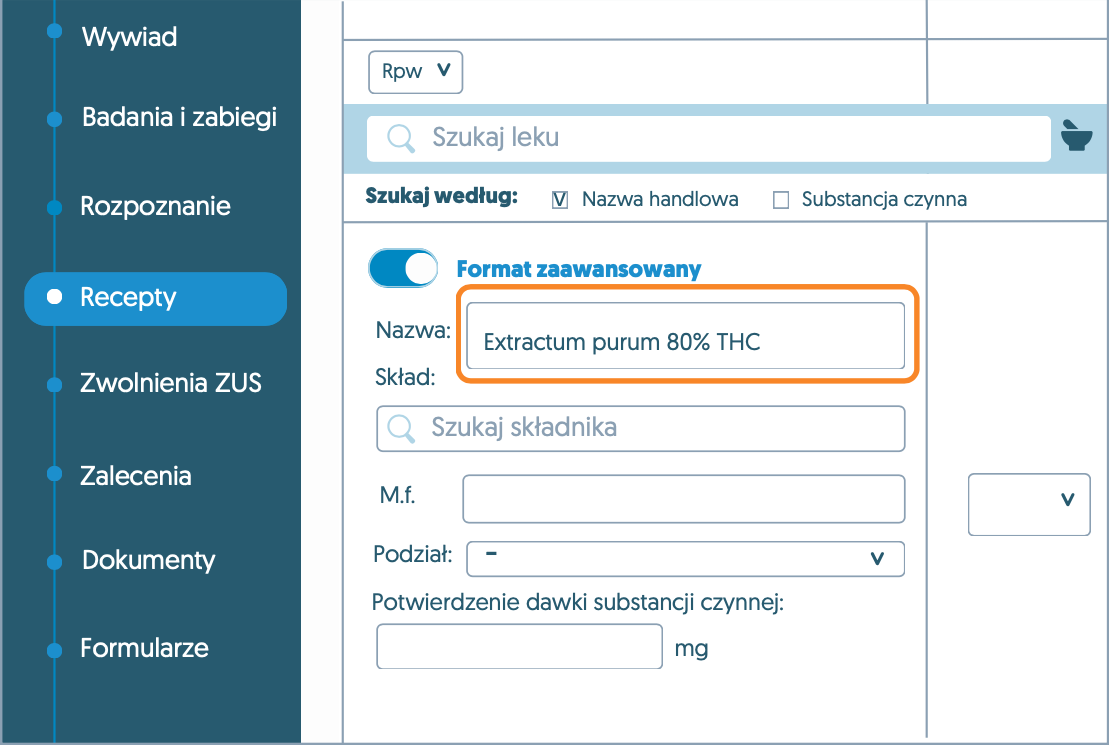1114x746 pixels.
Task: Toggle the Format zaawansowany switch
Action: pos(403,268)
